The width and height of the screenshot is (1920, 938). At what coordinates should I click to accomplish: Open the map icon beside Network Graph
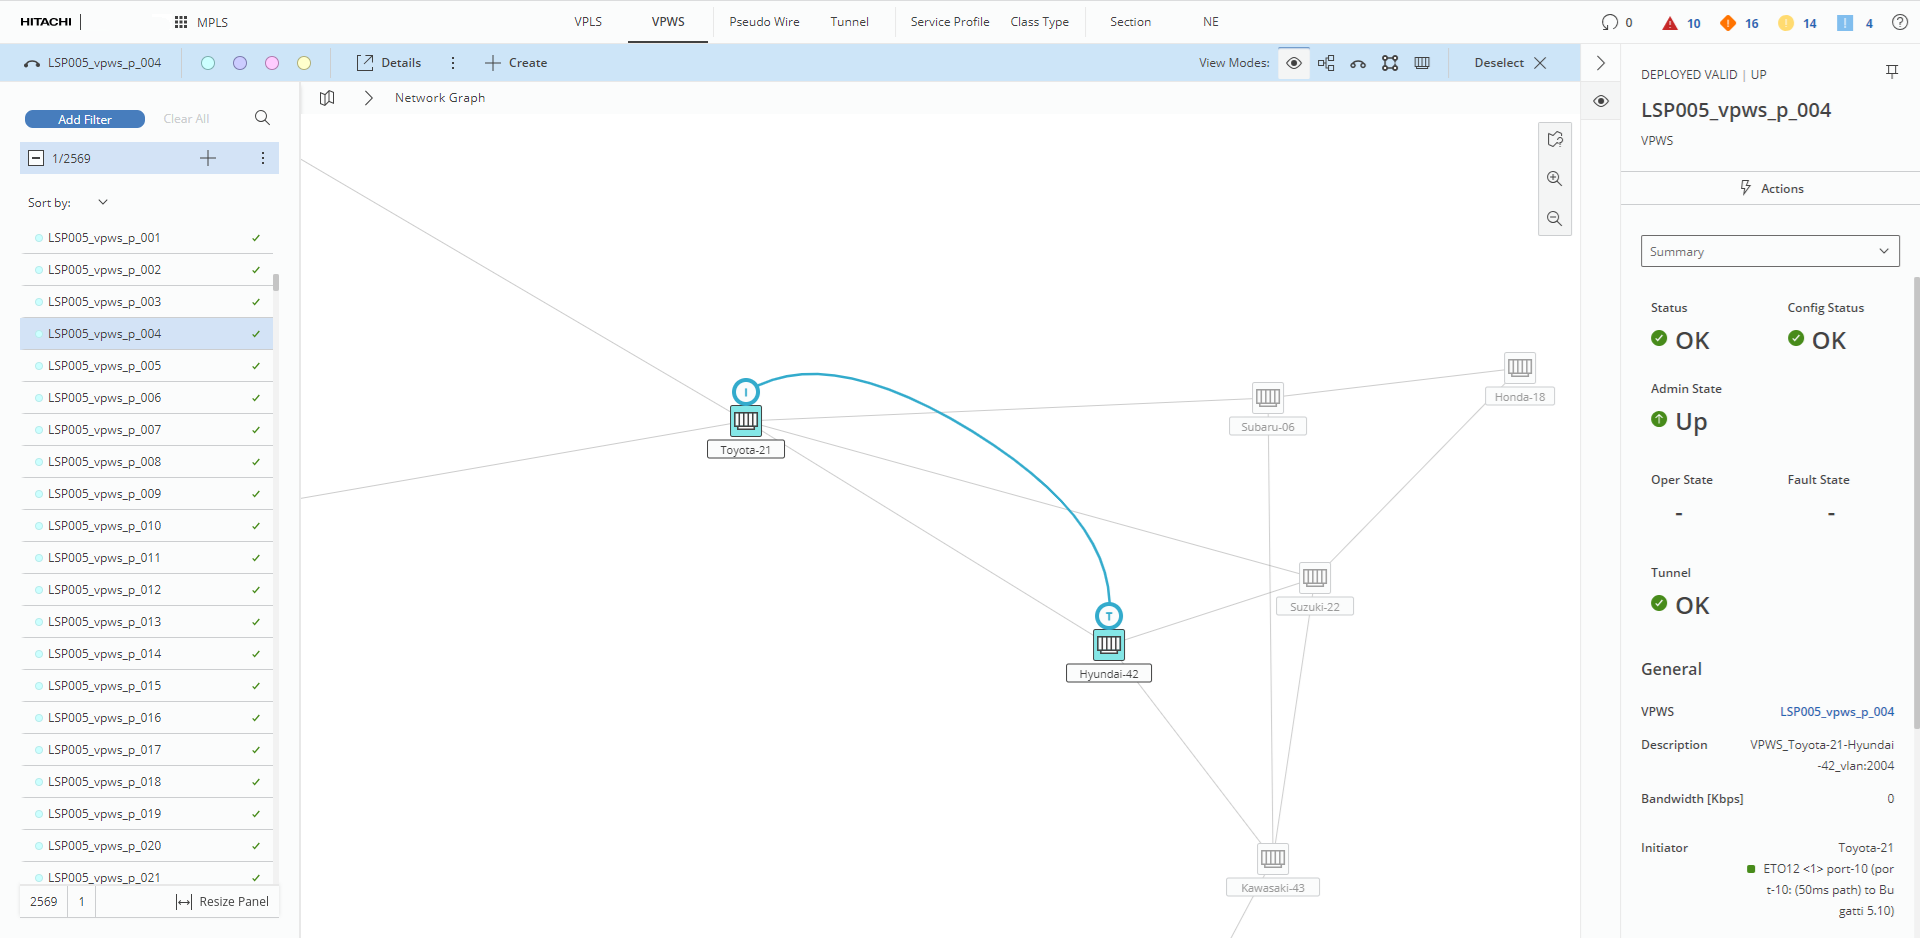pos(327,98)
